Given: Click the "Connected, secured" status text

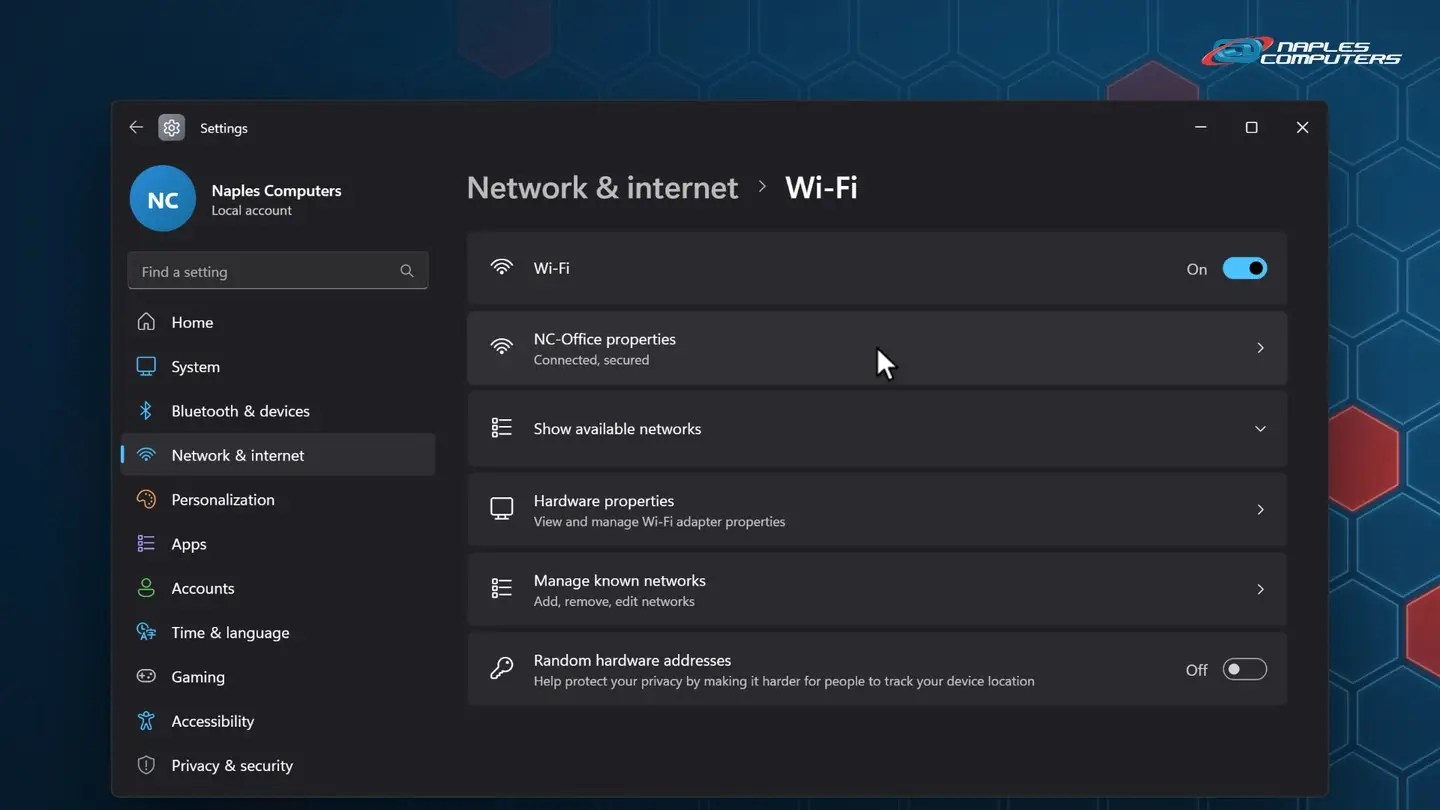Looking at the screenshot, I should coord(591,360).
